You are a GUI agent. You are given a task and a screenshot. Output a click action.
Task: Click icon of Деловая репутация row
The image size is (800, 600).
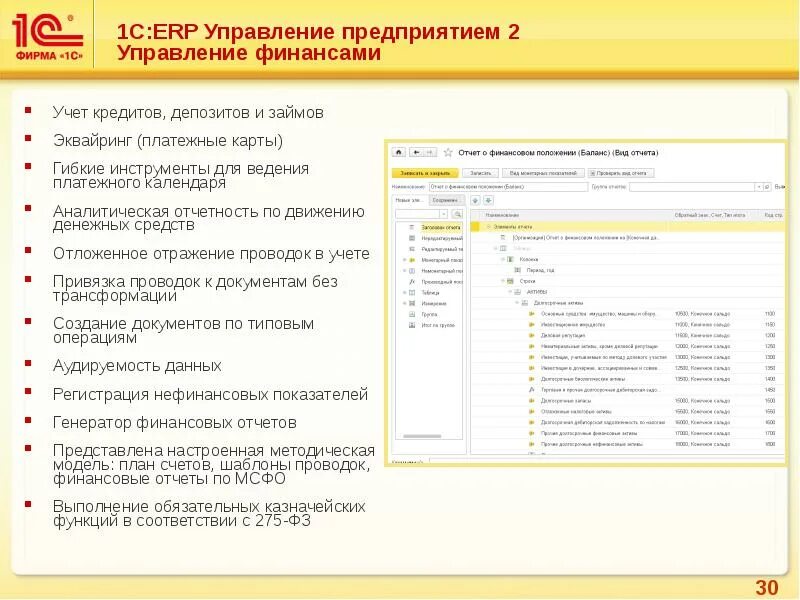531,335
